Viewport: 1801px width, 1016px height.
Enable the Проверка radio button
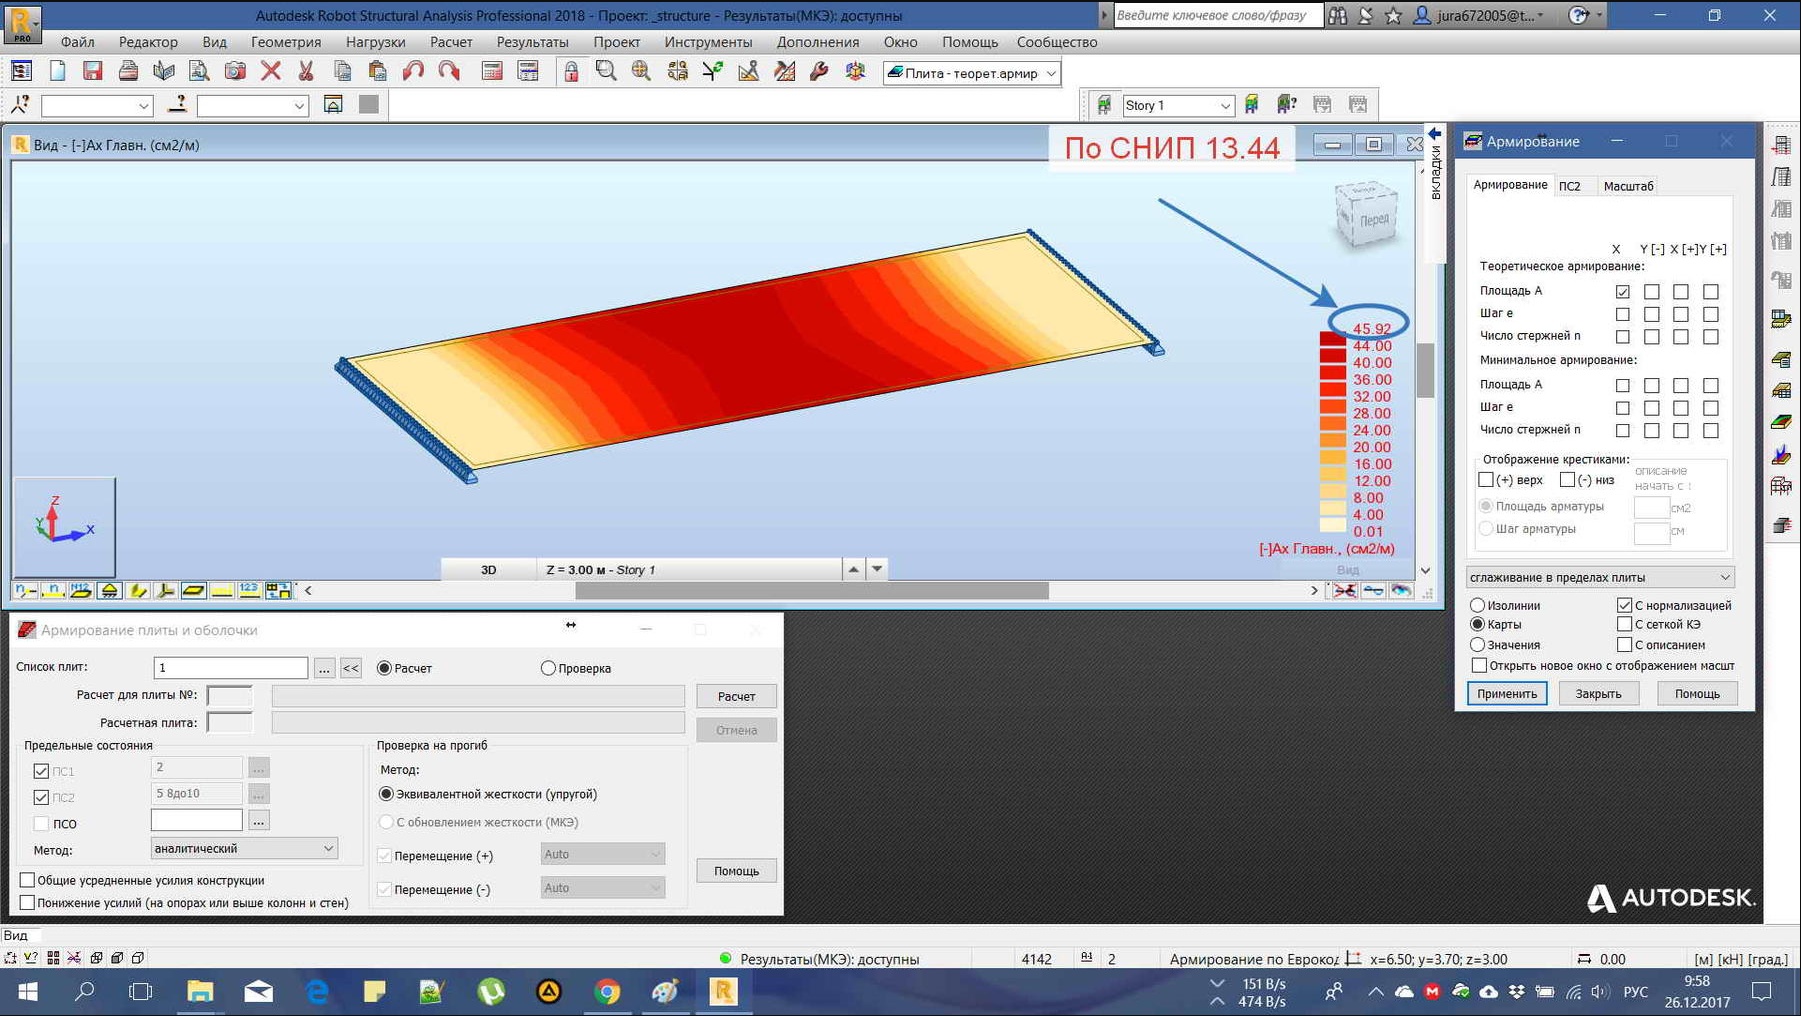pyautogui.click(x=548, y=668)
